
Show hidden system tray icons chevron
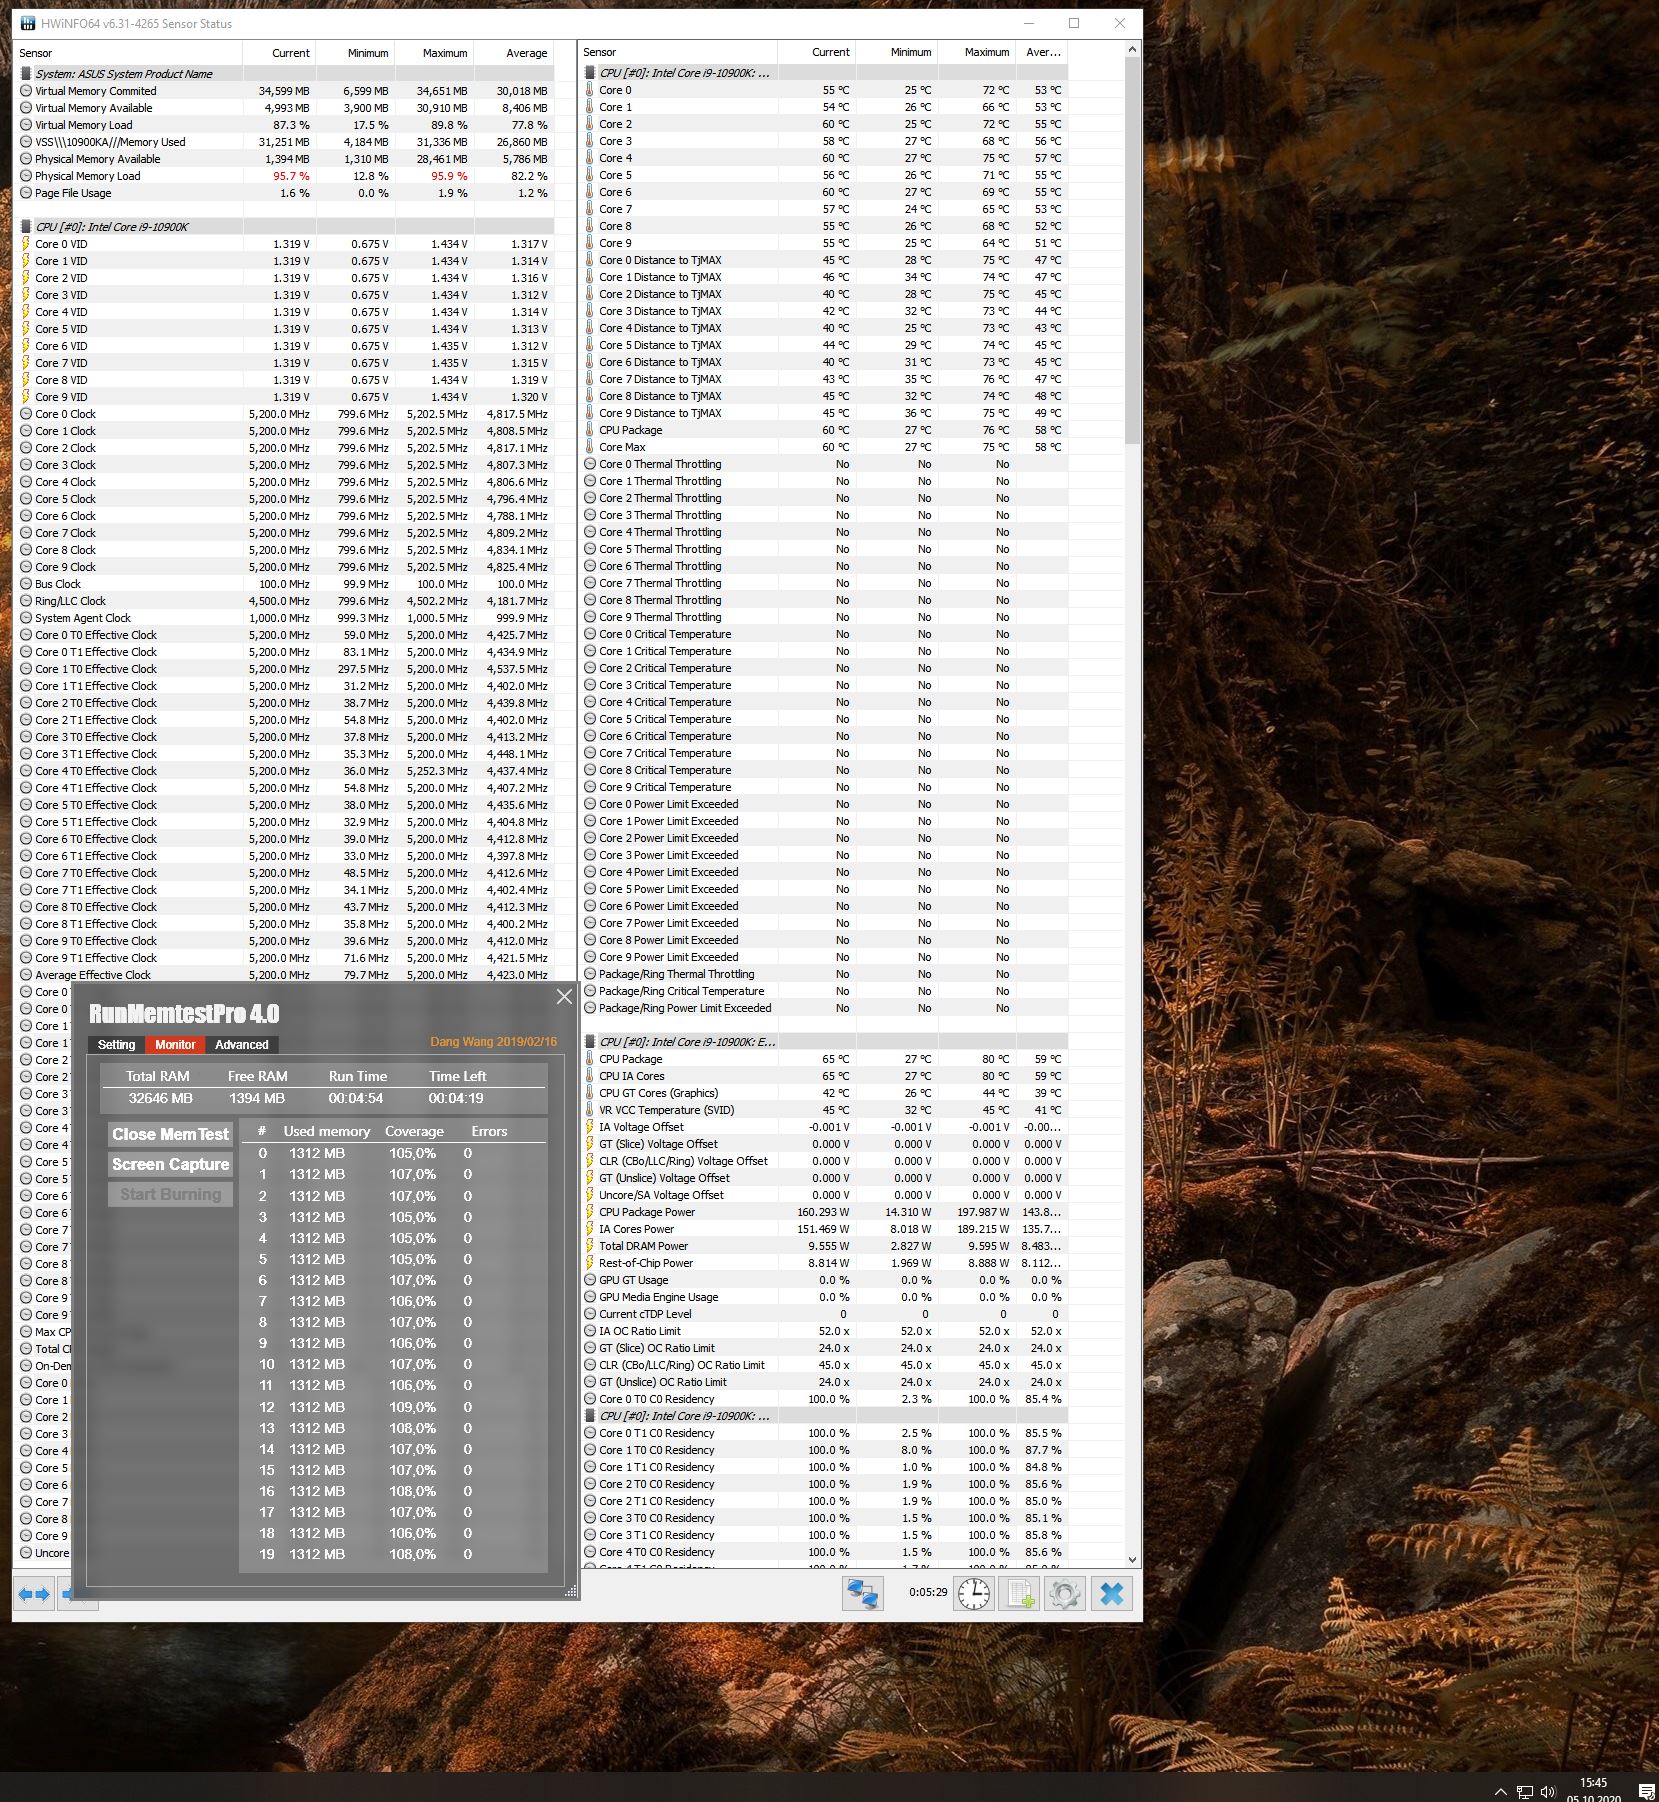[x=1500, y=1791]
